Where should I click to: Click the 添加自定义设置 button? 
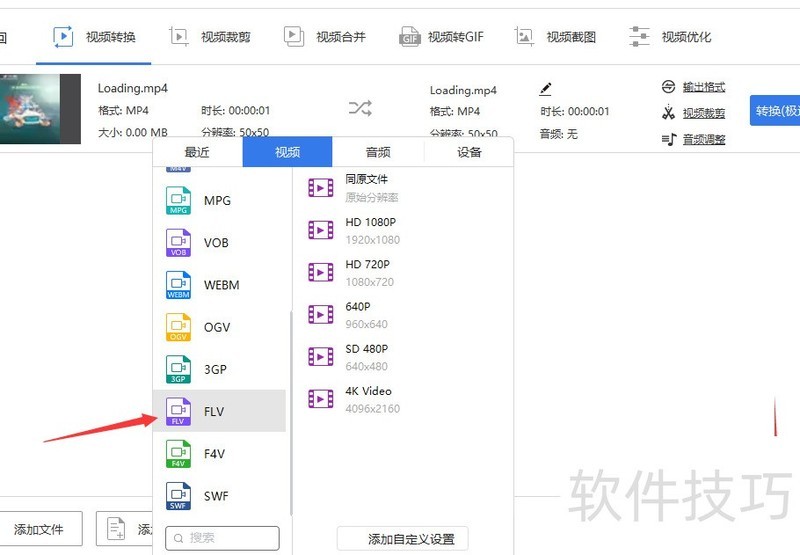[402, 539]
